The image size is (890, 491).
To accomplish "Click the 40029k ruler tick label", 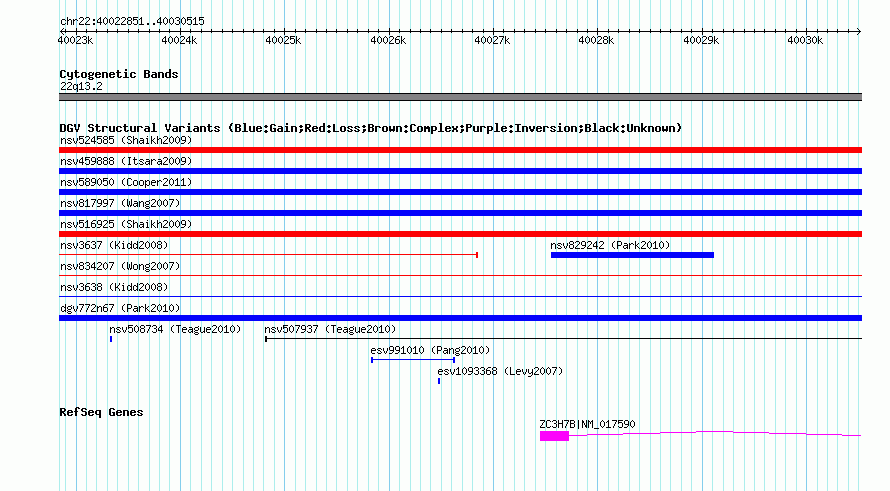I will (x=701, y=40).
